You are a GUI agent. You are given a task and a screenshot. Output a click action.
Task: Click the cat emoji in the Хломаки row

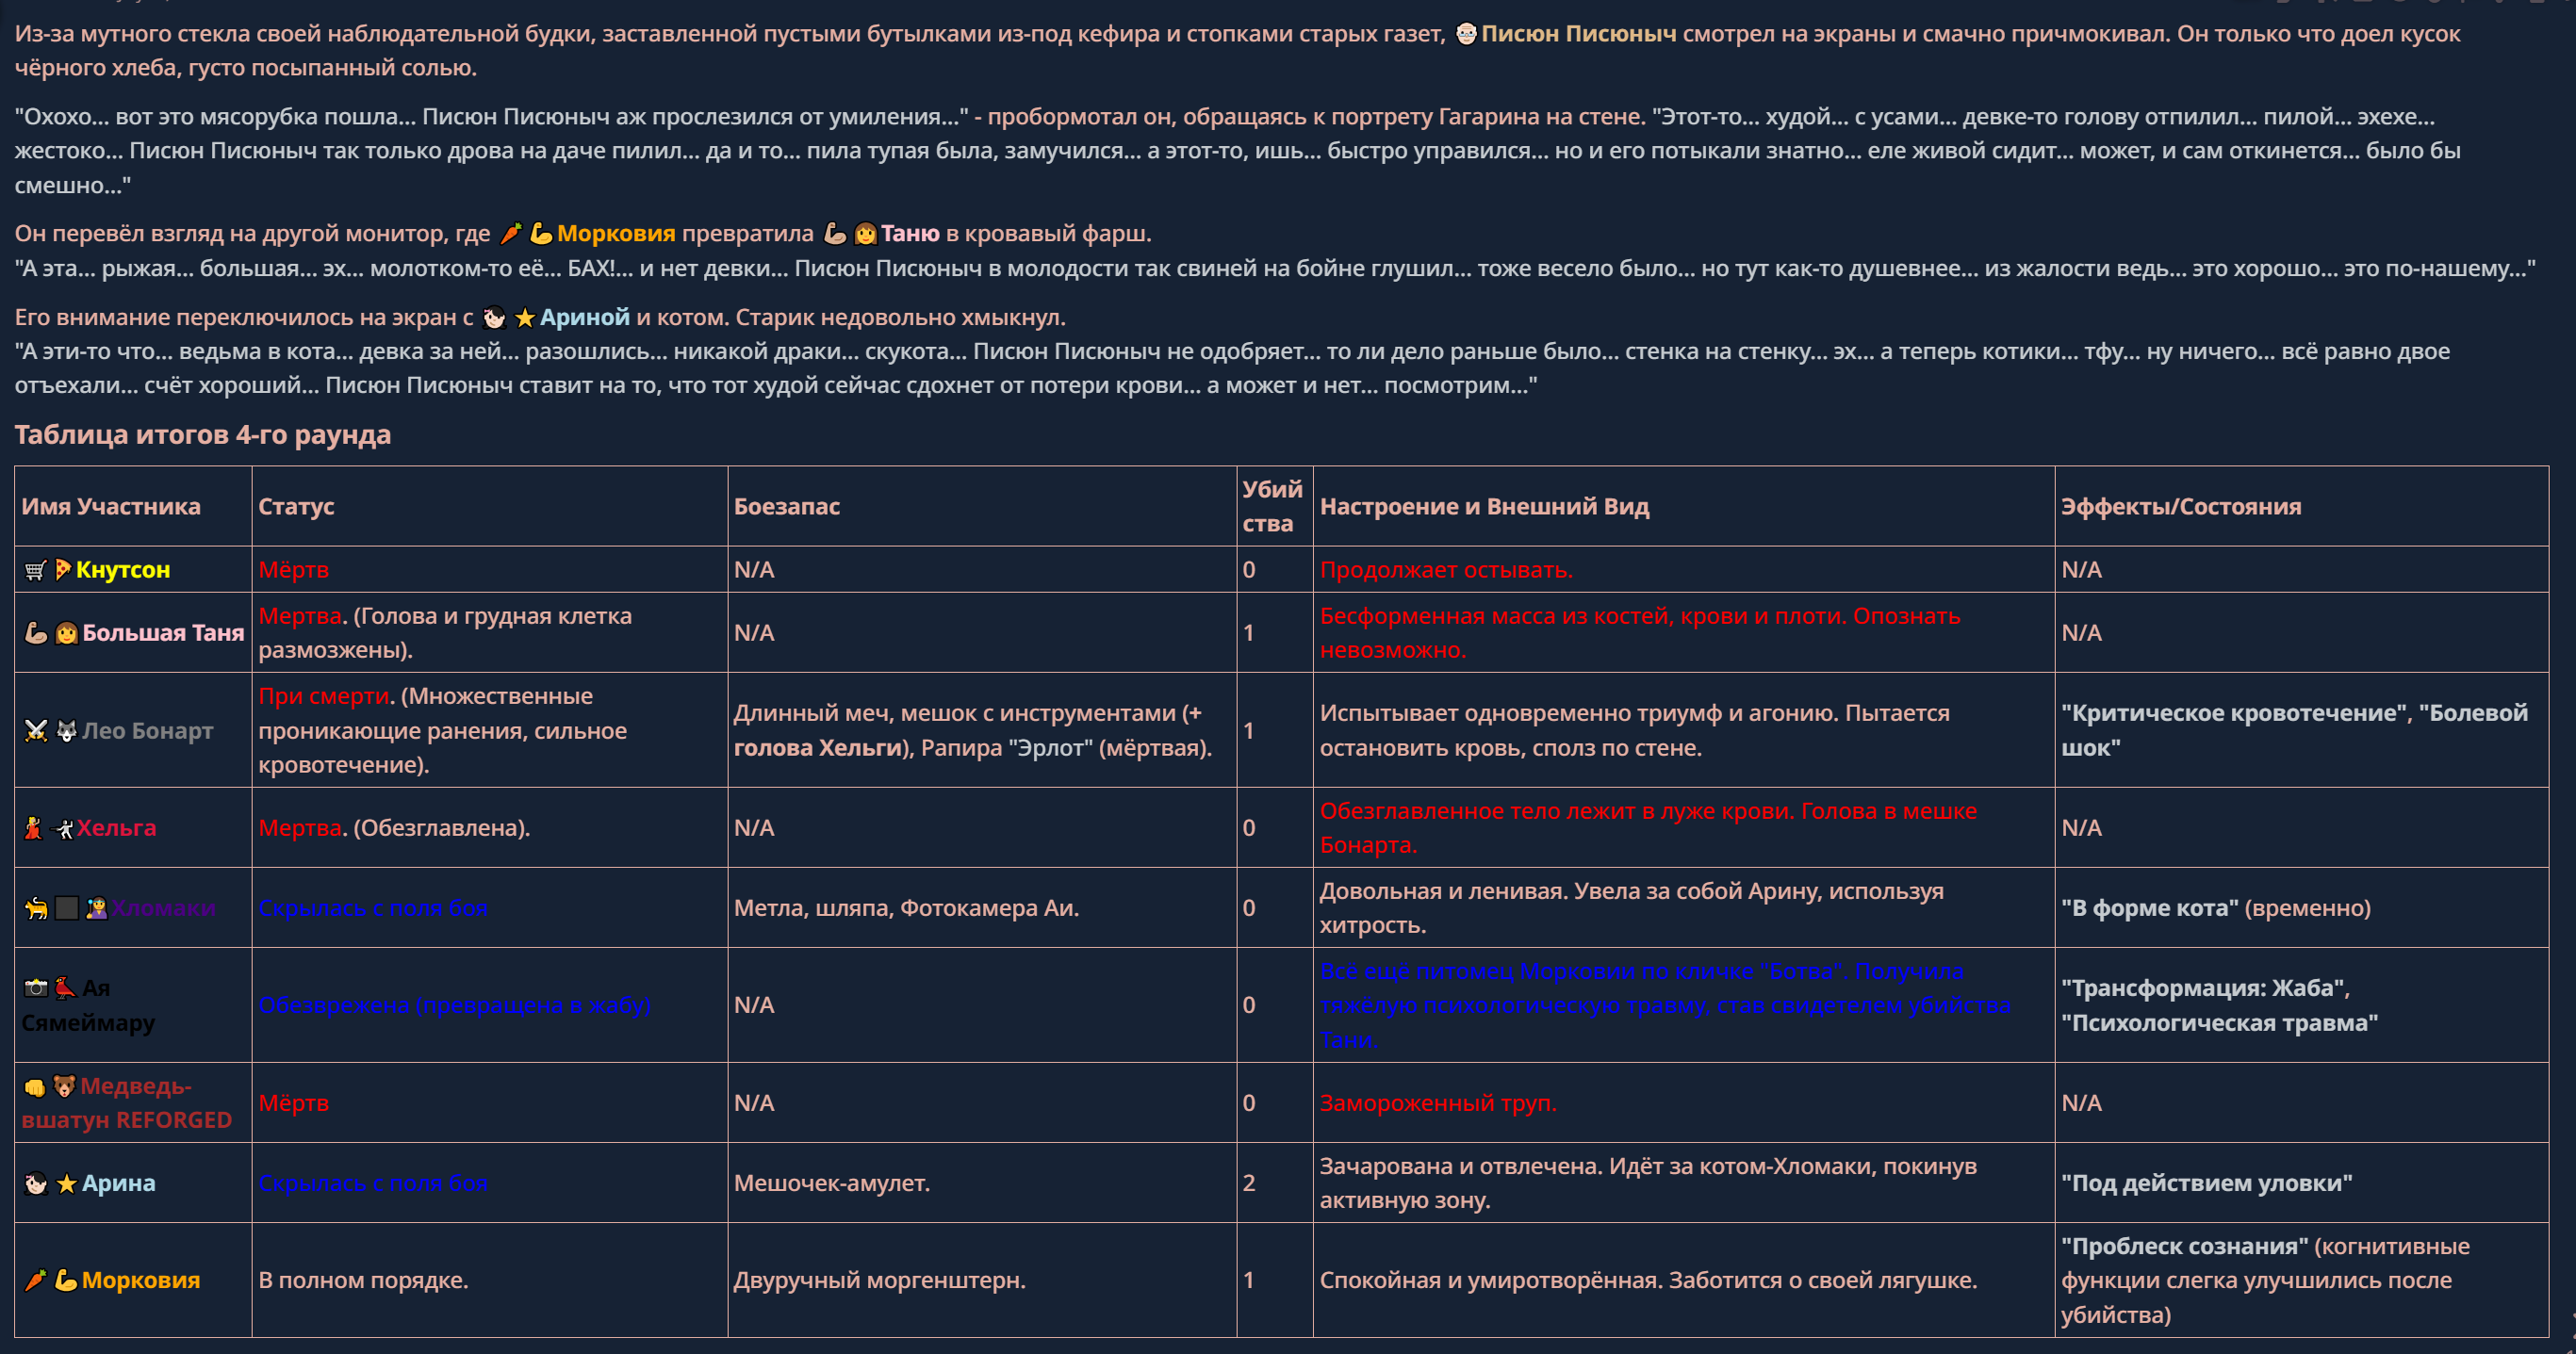pyautogui.click(x=36, y=908)
